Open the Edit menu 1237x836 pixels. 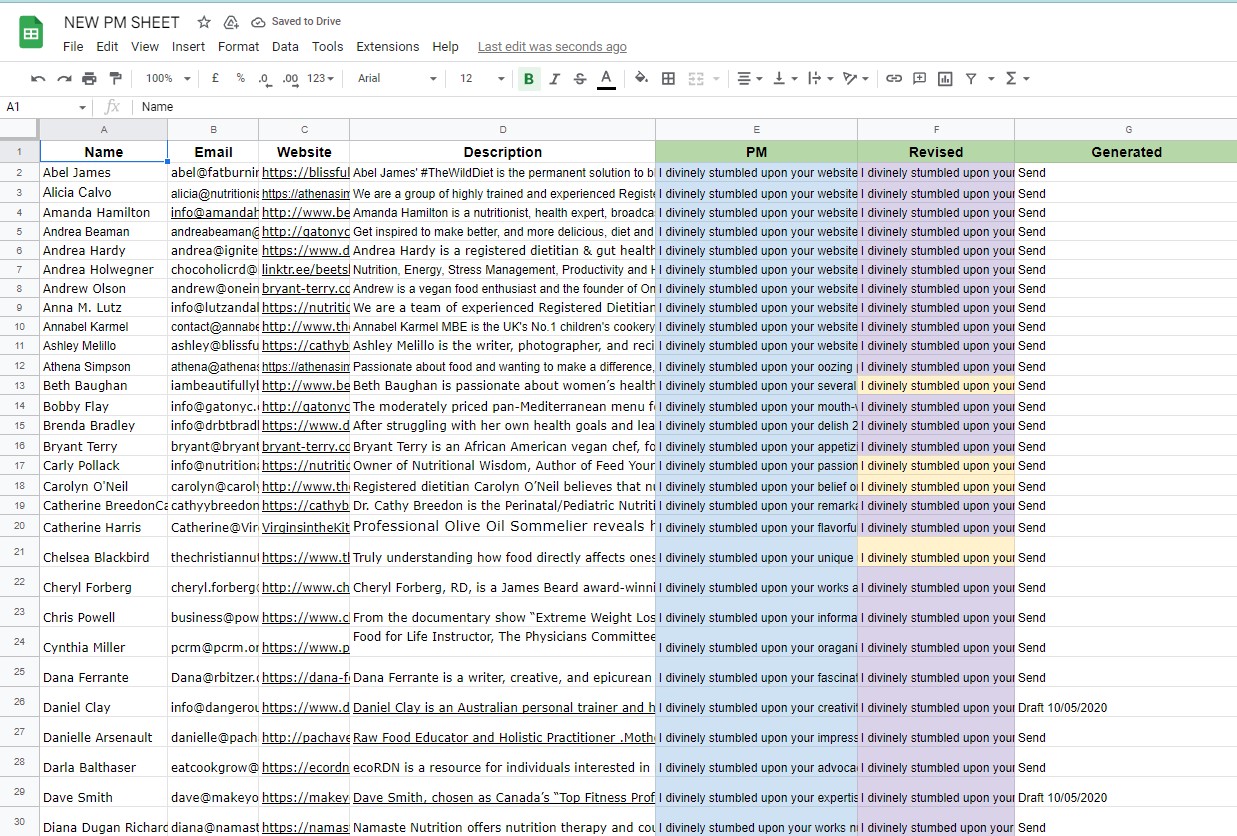click(x=107, y=46)
